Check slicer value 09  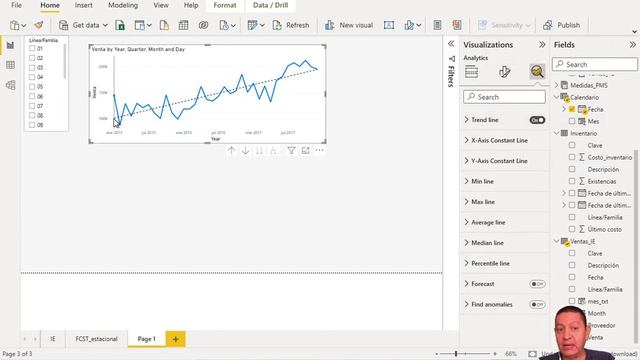point(32,125)
